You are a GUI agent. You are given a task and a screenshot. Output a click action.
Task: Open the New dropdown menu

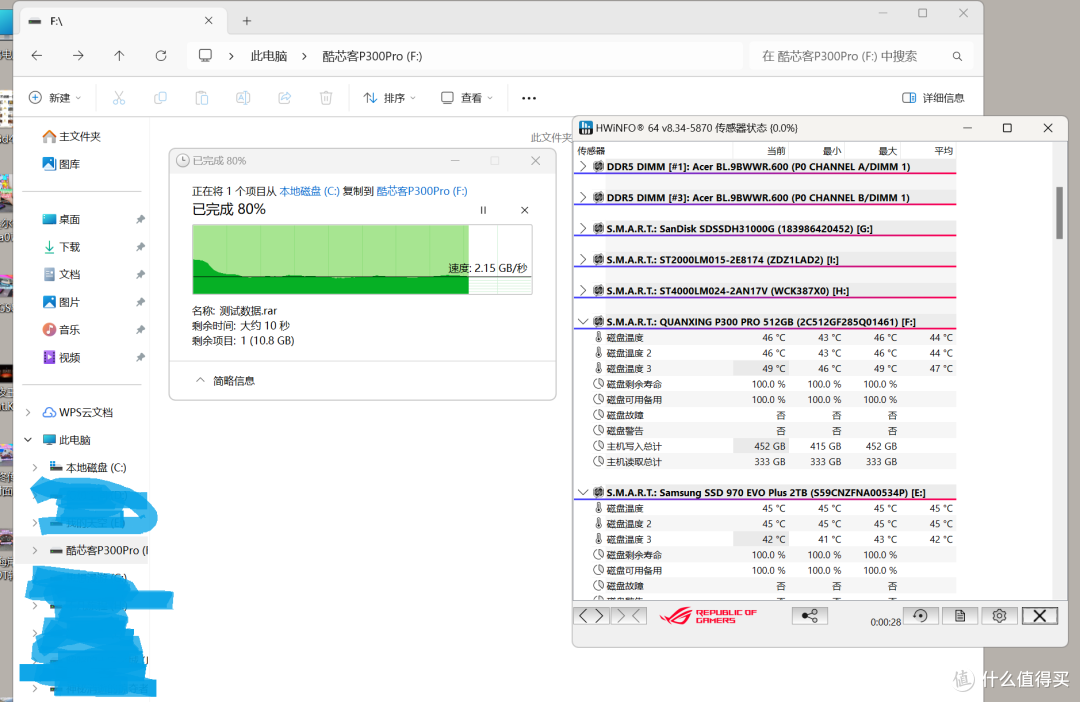[55, 98]
